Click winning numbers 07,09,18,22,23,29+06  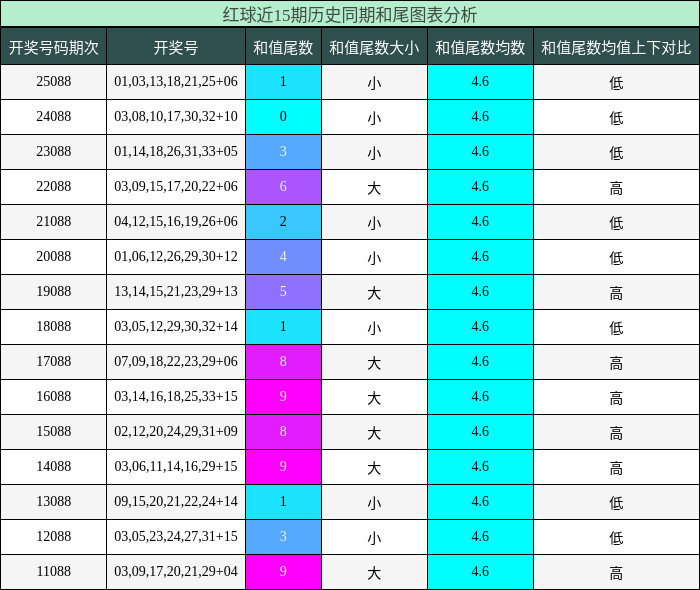[176, 362]
